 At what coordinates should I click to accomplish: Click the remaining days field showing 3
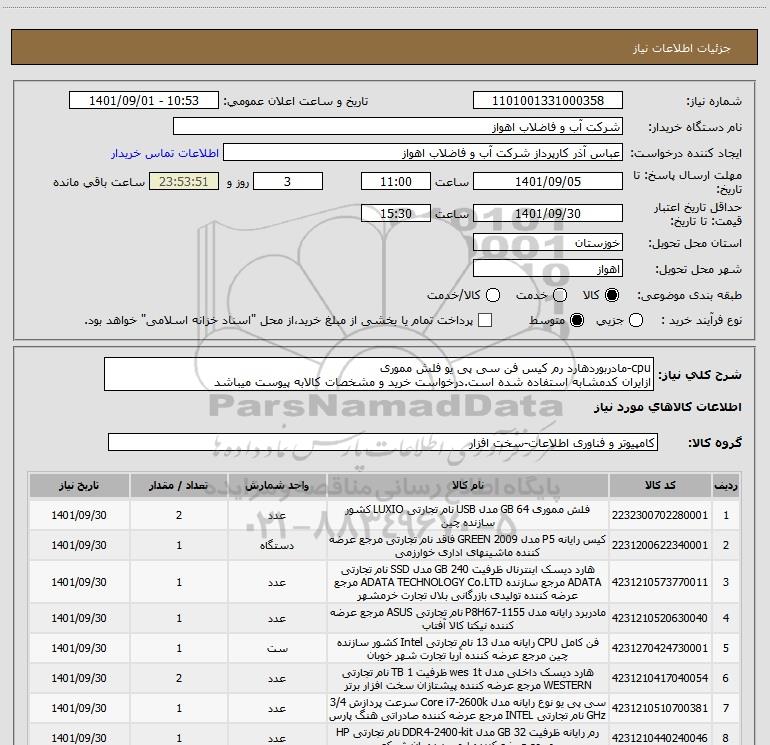tap(288, 181)
